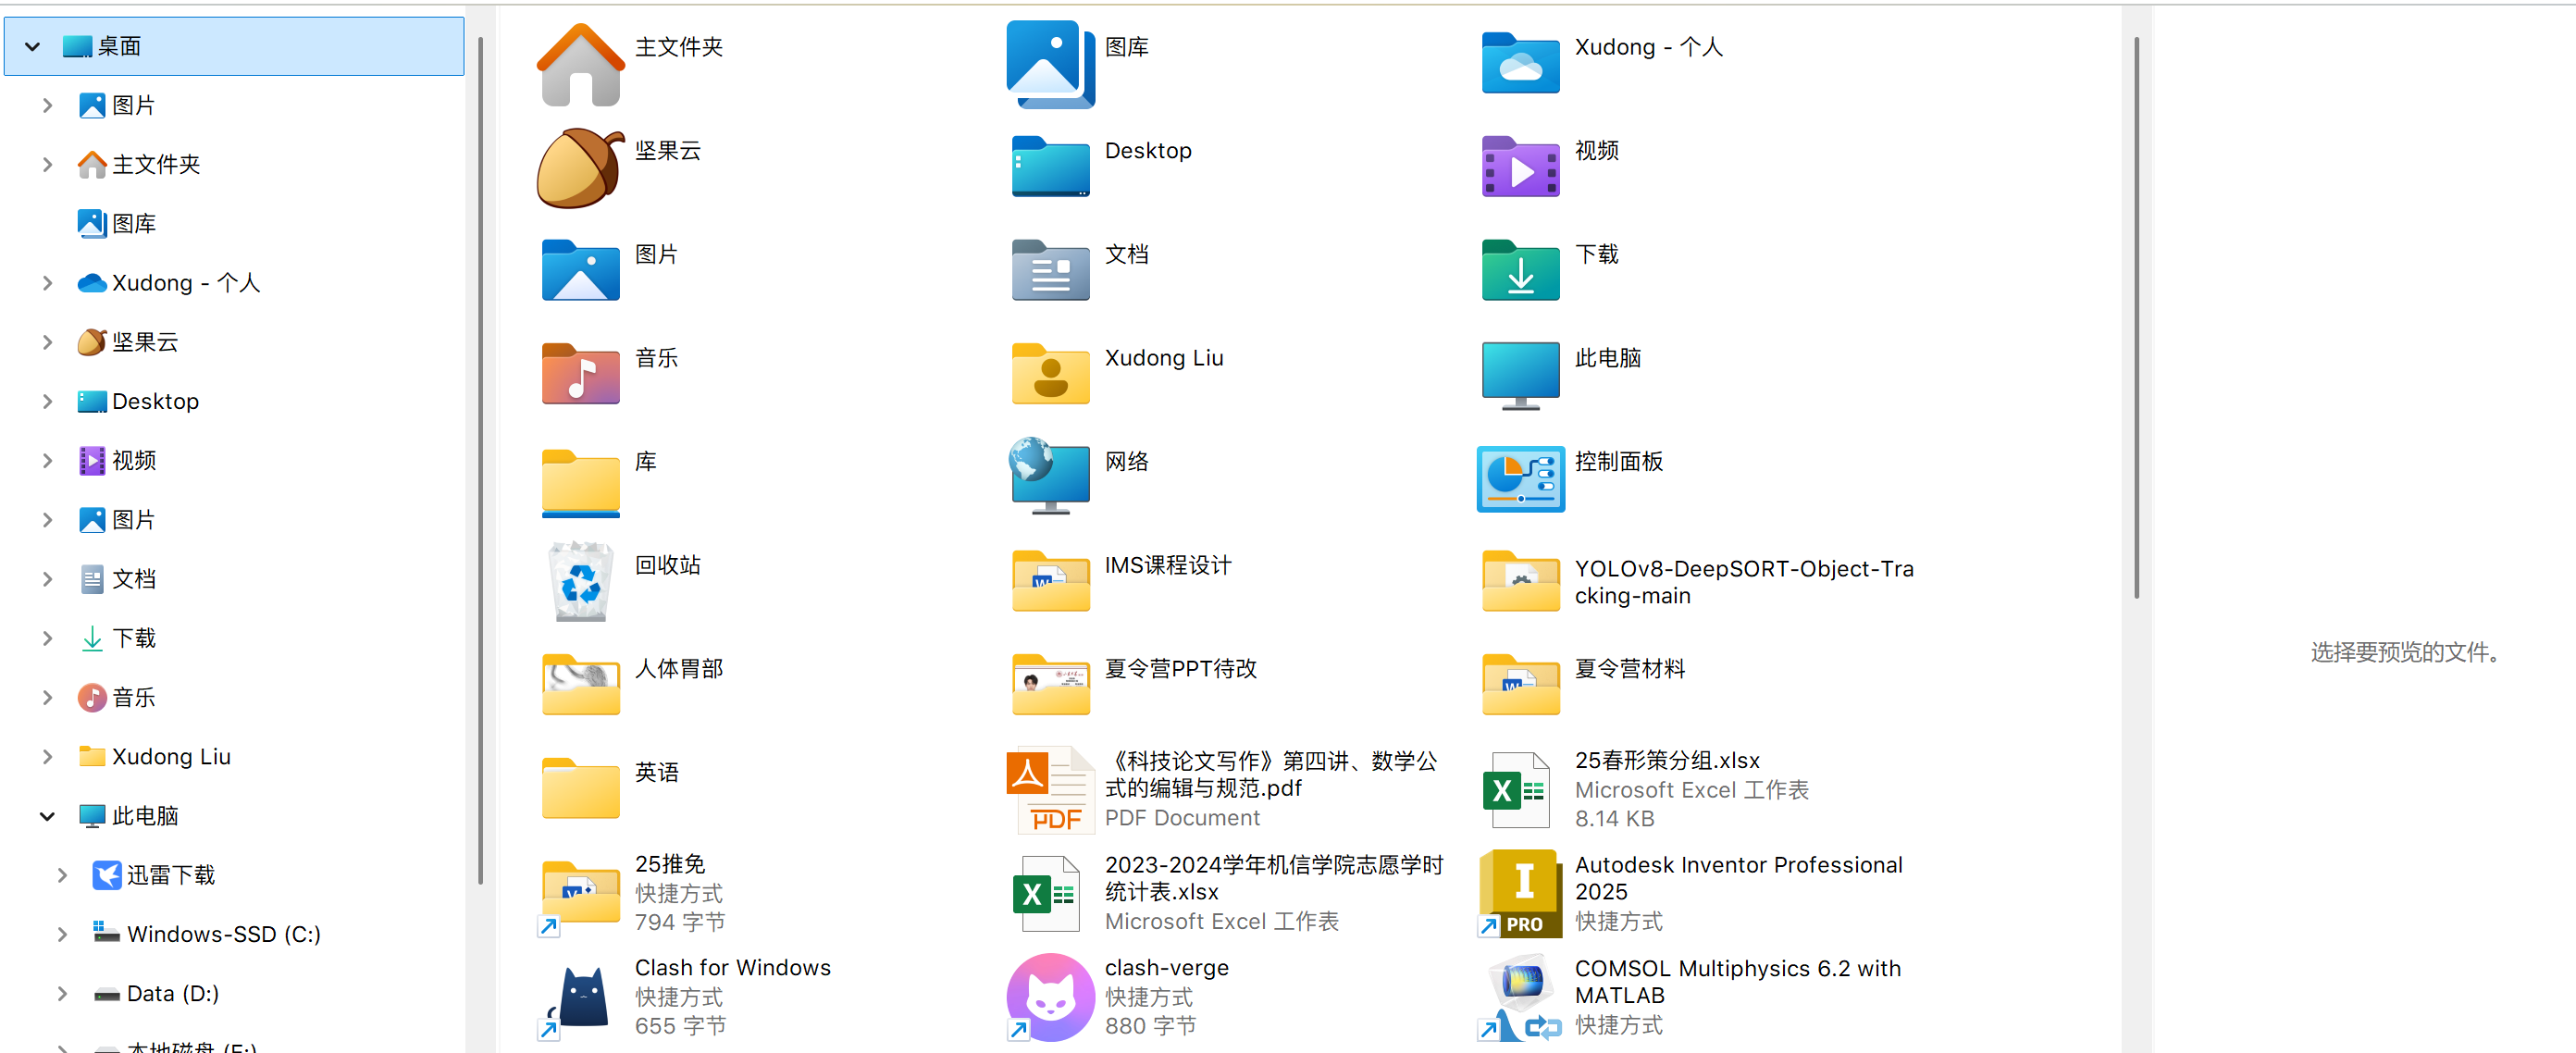Select the 下载 downloads folder icon in file list
The width and height of the screenshot is (2576, 1053).
click(x=1520, y=270)
